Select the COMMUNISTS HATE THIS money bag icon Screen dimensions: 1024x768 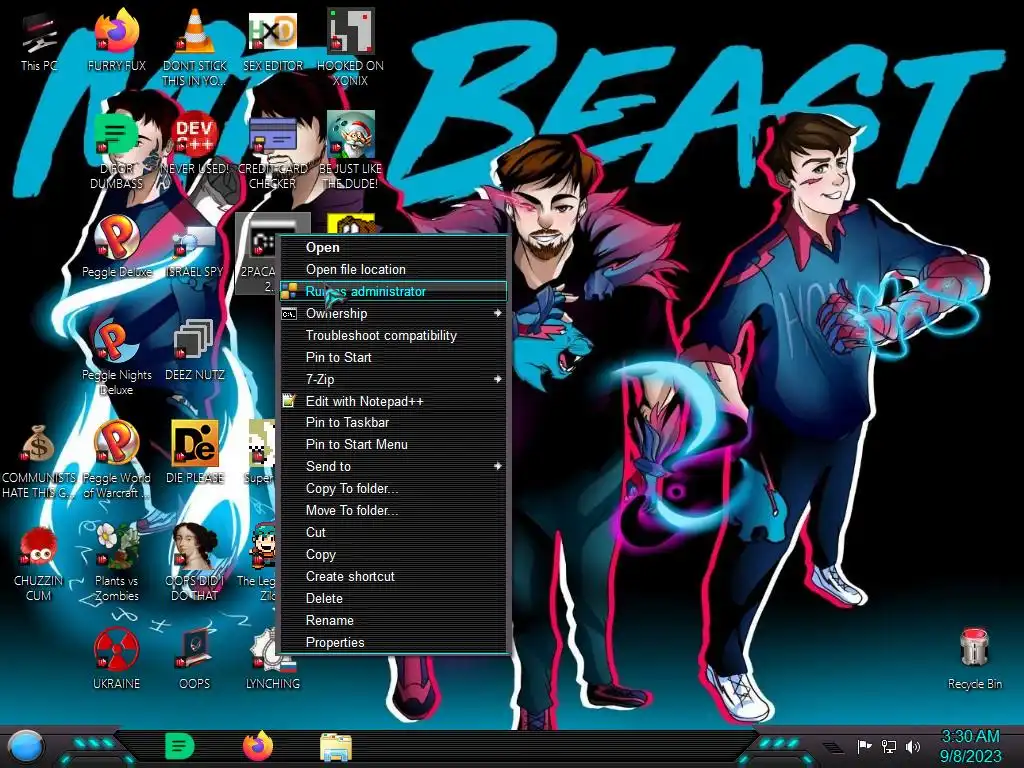(x=39, y=461)
